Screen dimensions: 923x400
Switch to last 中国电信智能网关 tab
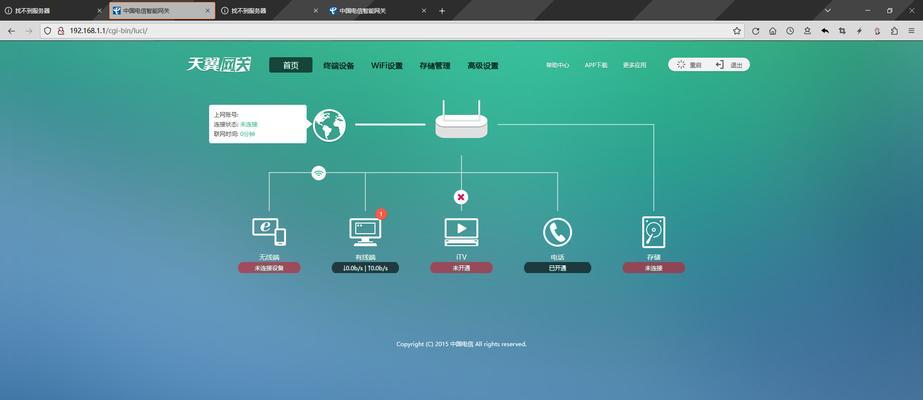[378, 11]
